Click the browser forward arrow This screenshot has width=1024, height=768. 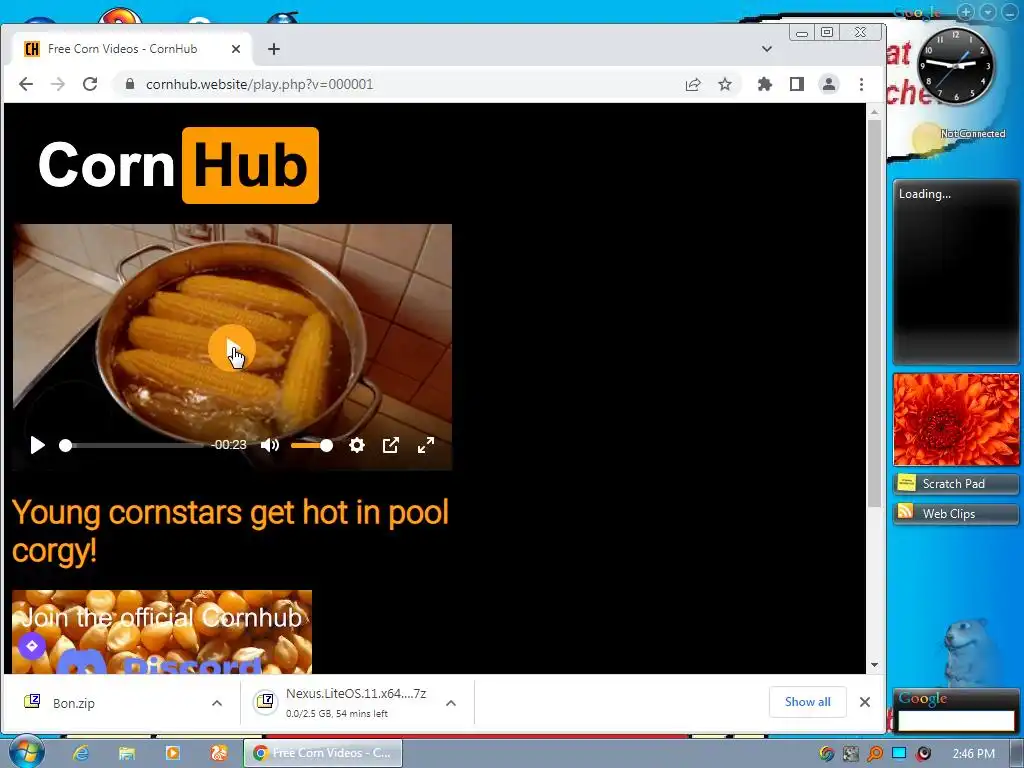click(x=58, y=84)
